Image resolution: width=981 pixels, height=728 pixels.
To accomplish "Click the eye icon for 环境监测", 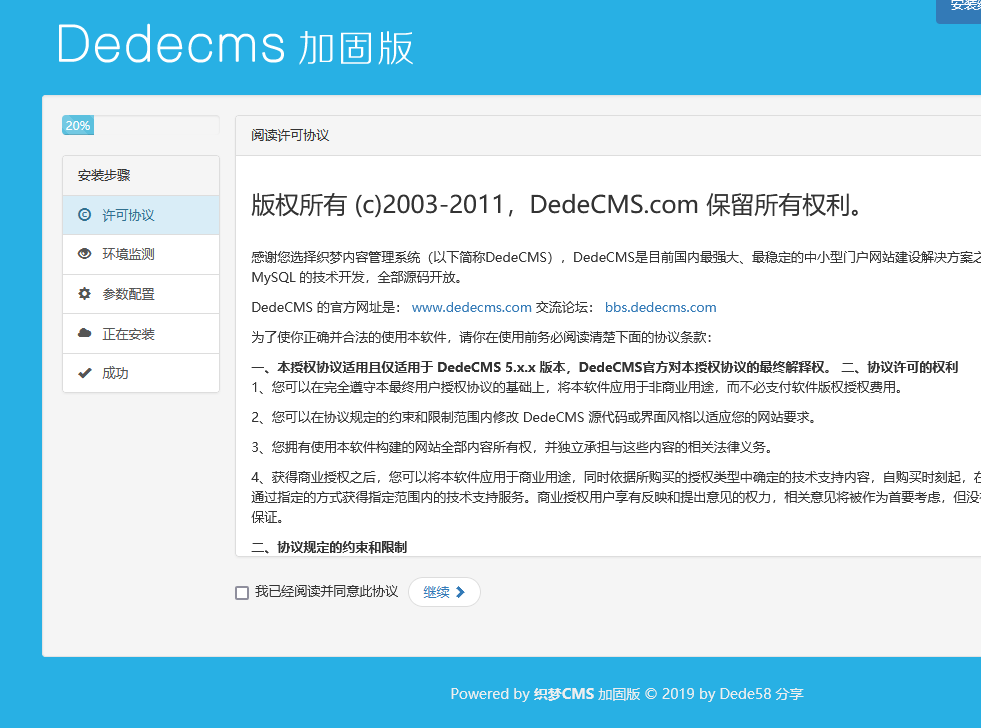I will pyautogui.click(x=84, y=254).
